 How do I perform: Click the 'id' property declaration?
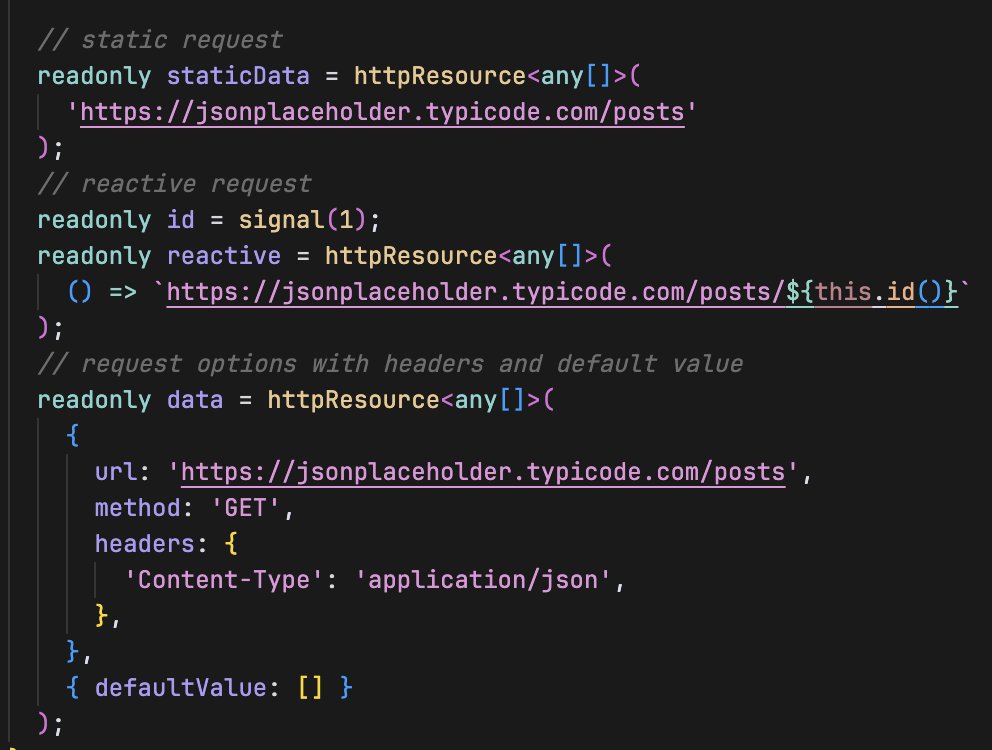(x=180, y=220)
